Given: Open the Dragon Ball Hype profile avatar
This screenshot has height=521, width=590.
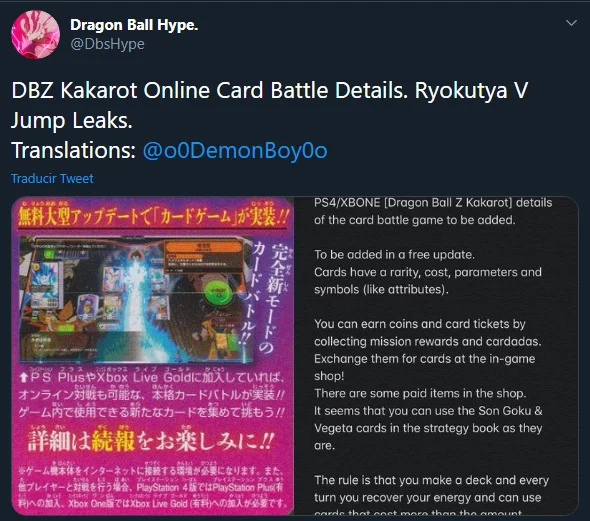Looking at the screenshot, I should coord(35,35).
